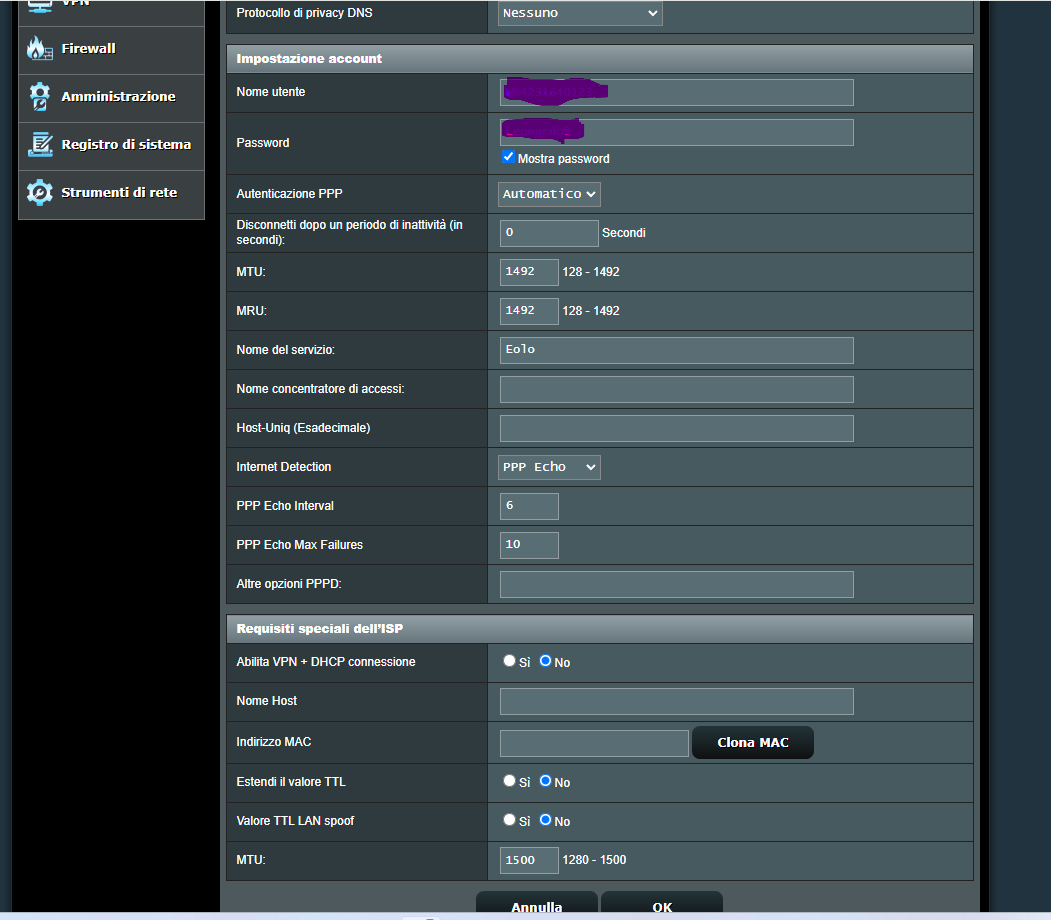Select No for Valore TTL LAN spoof
The image size is (1051, 920).
tap(546, 819)
